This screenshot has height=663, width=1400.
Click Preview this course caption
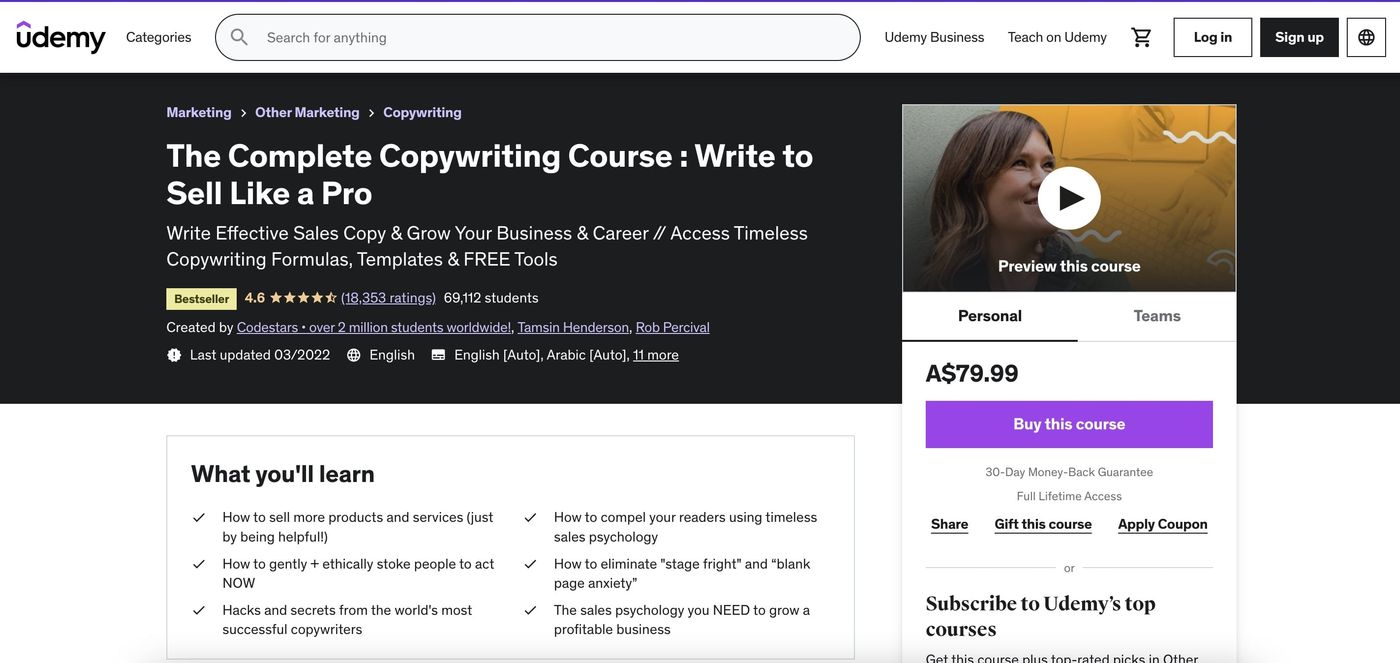pos(1069,266)
